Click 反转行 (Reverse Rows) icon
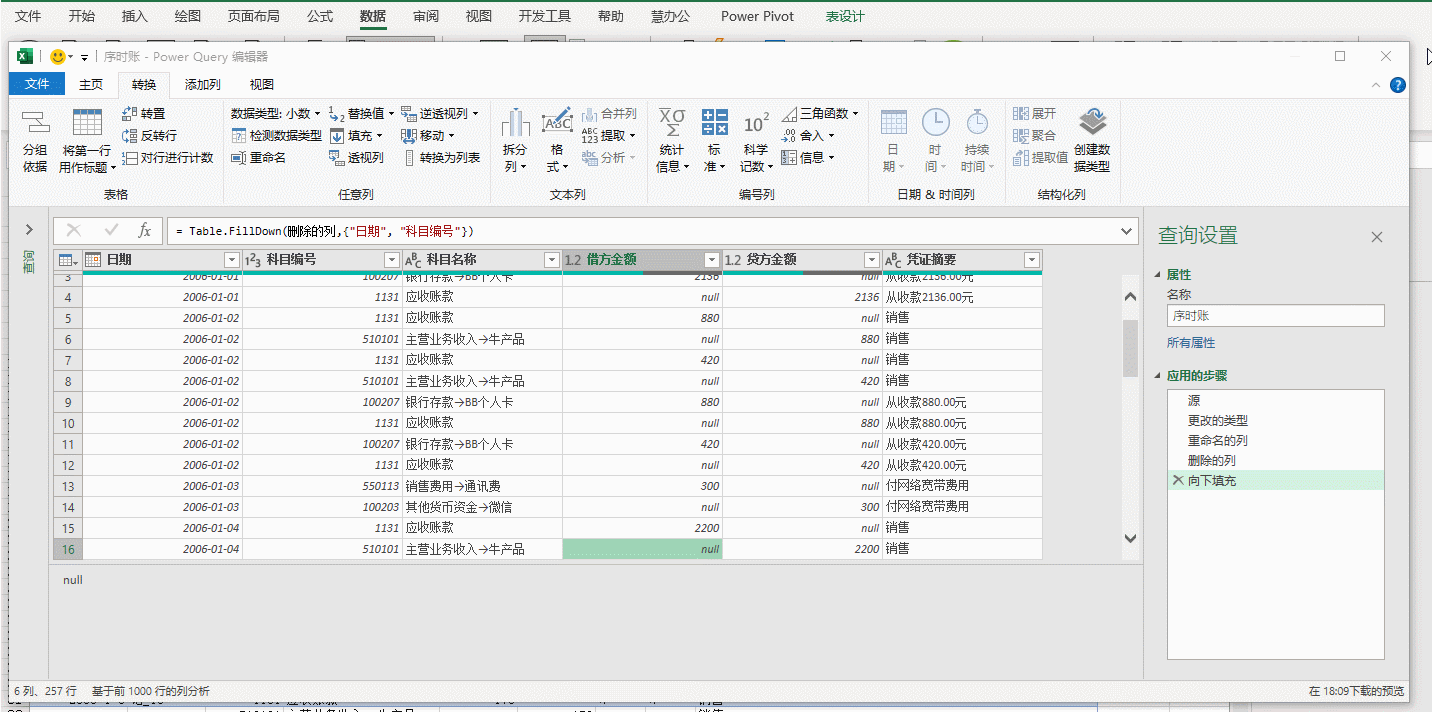1432x712 pixels. click(x=129, y=135)
